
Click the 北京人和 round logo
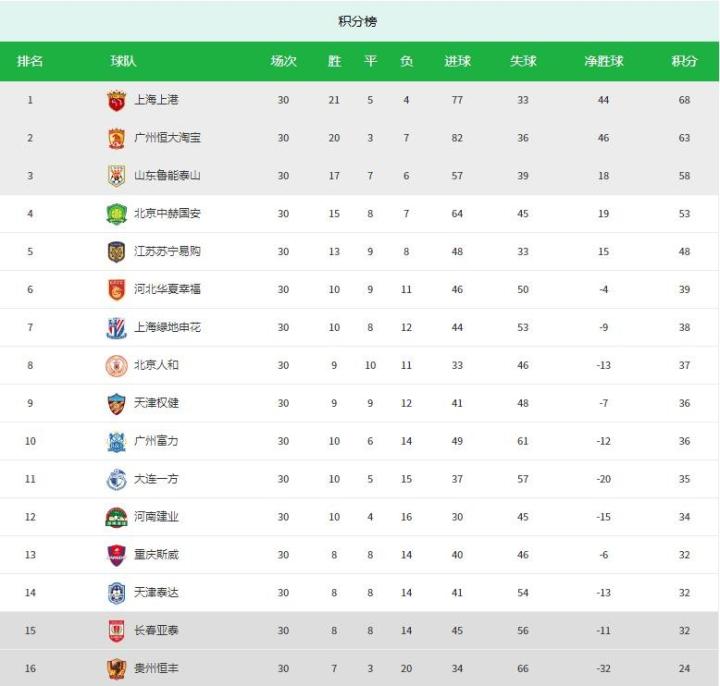117,366
